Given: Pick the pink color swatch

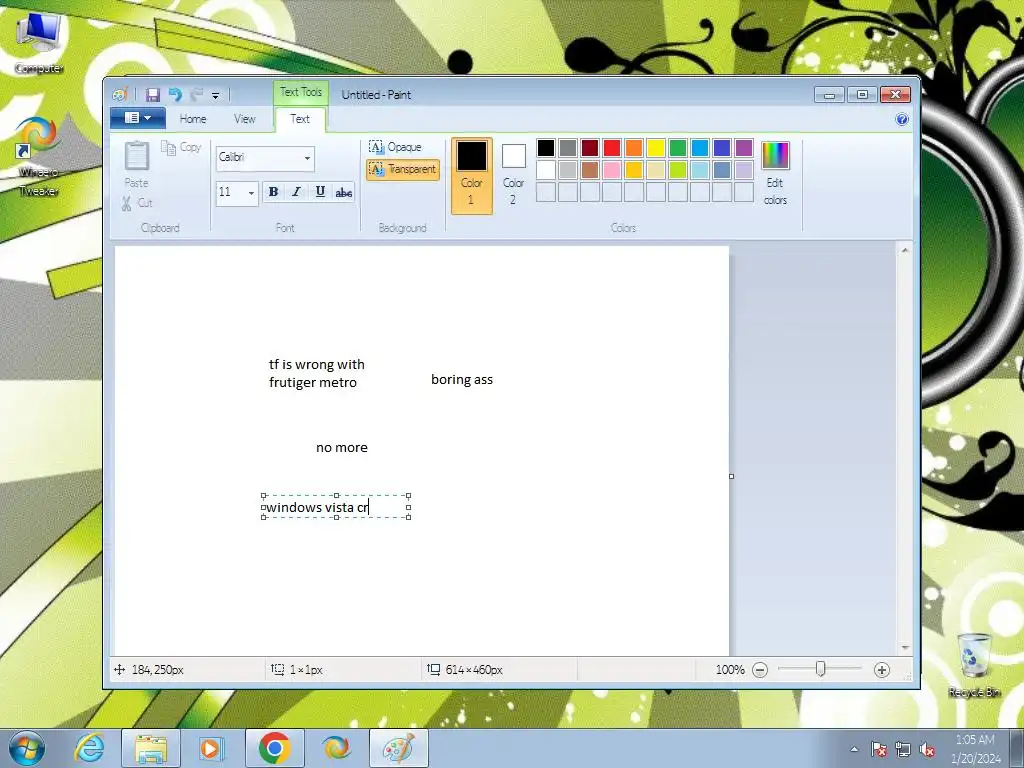Looking at the screenshot, I should [612, 170].
